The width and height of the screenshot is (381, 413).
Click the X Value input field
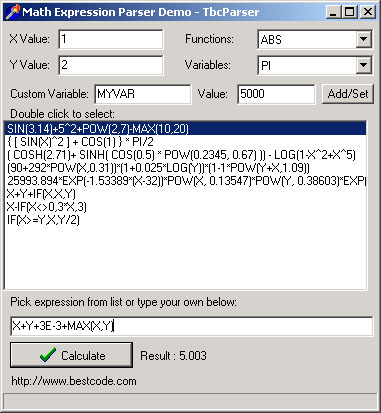pyautogui.click(x=111, y=39)
